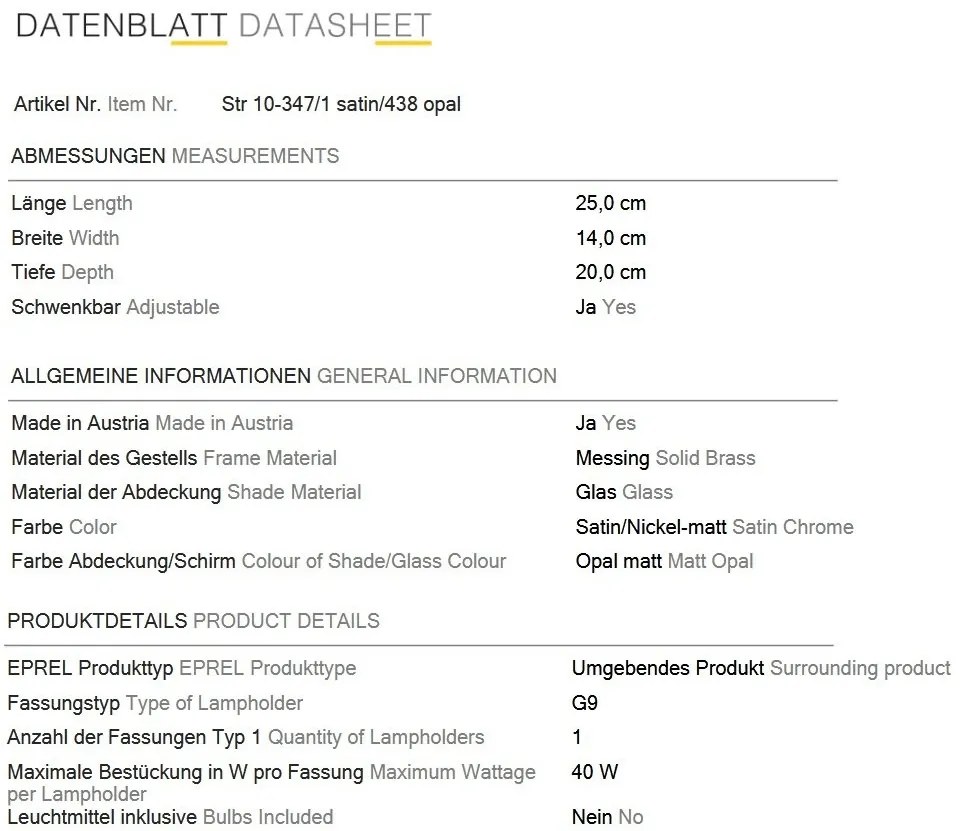Screen dimensions: 964x831
Task: Click the ABMESSUNGEN MEASUREMENTS section heading
Action: 175,156
